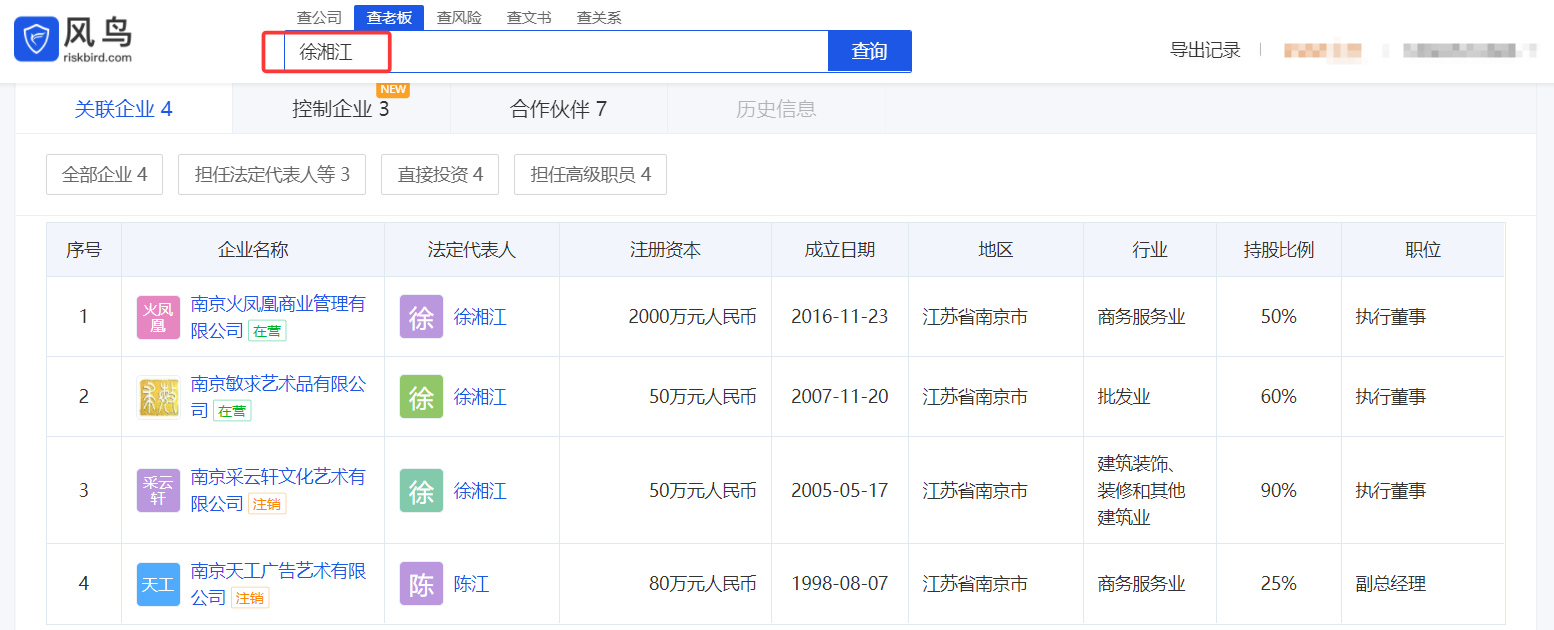Click the purple 陈 avatar for 陈江
The height and width of the screenshot is (630, 1554).
(421, 584)
